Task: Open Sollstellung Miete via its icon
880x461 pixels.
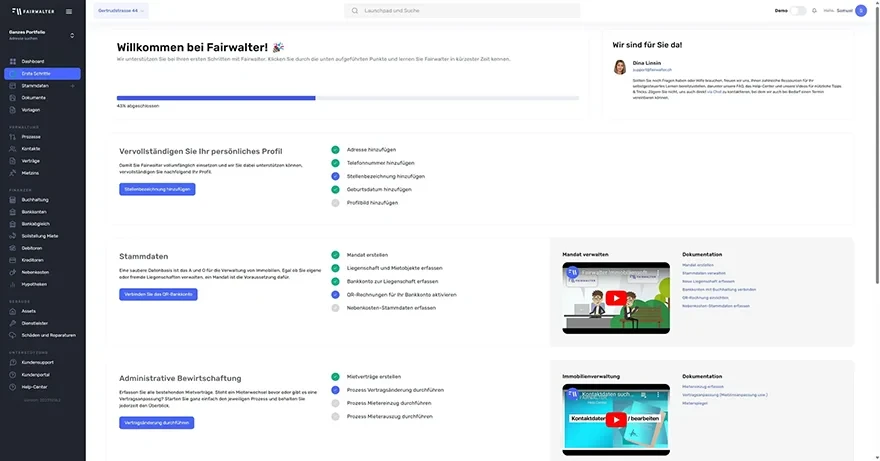Action: coord(13,236)
